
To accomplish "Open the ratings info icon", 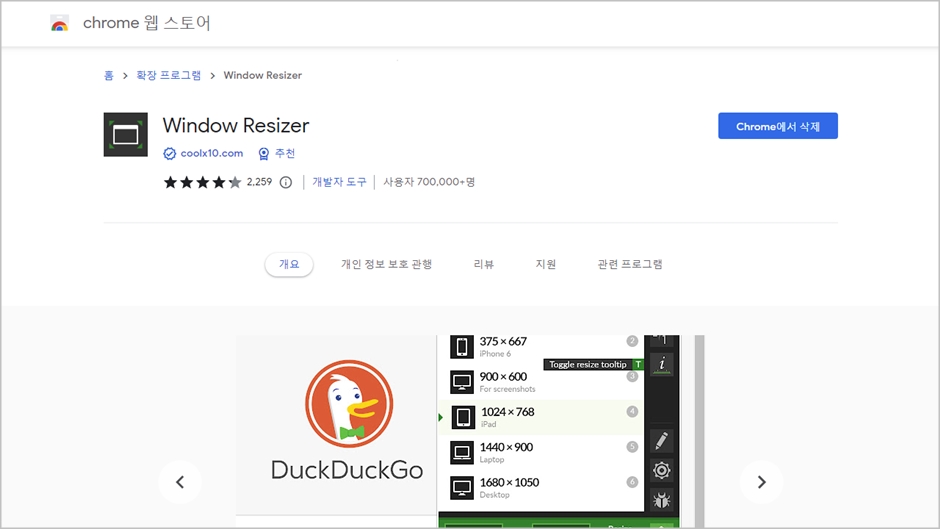I will tap(286, 182).
